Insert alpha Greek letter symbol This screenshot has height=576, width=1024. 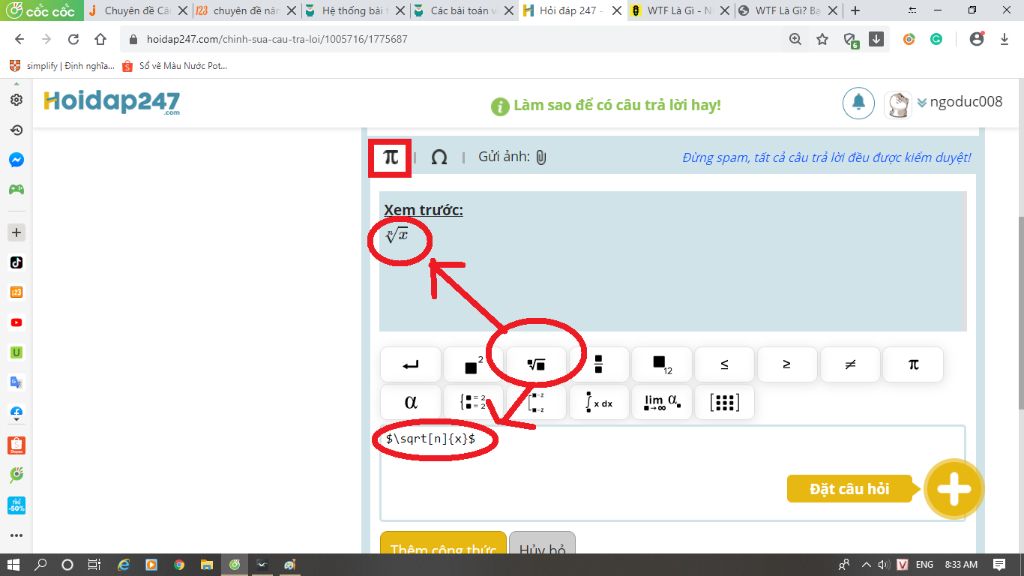tap(410, 402)
